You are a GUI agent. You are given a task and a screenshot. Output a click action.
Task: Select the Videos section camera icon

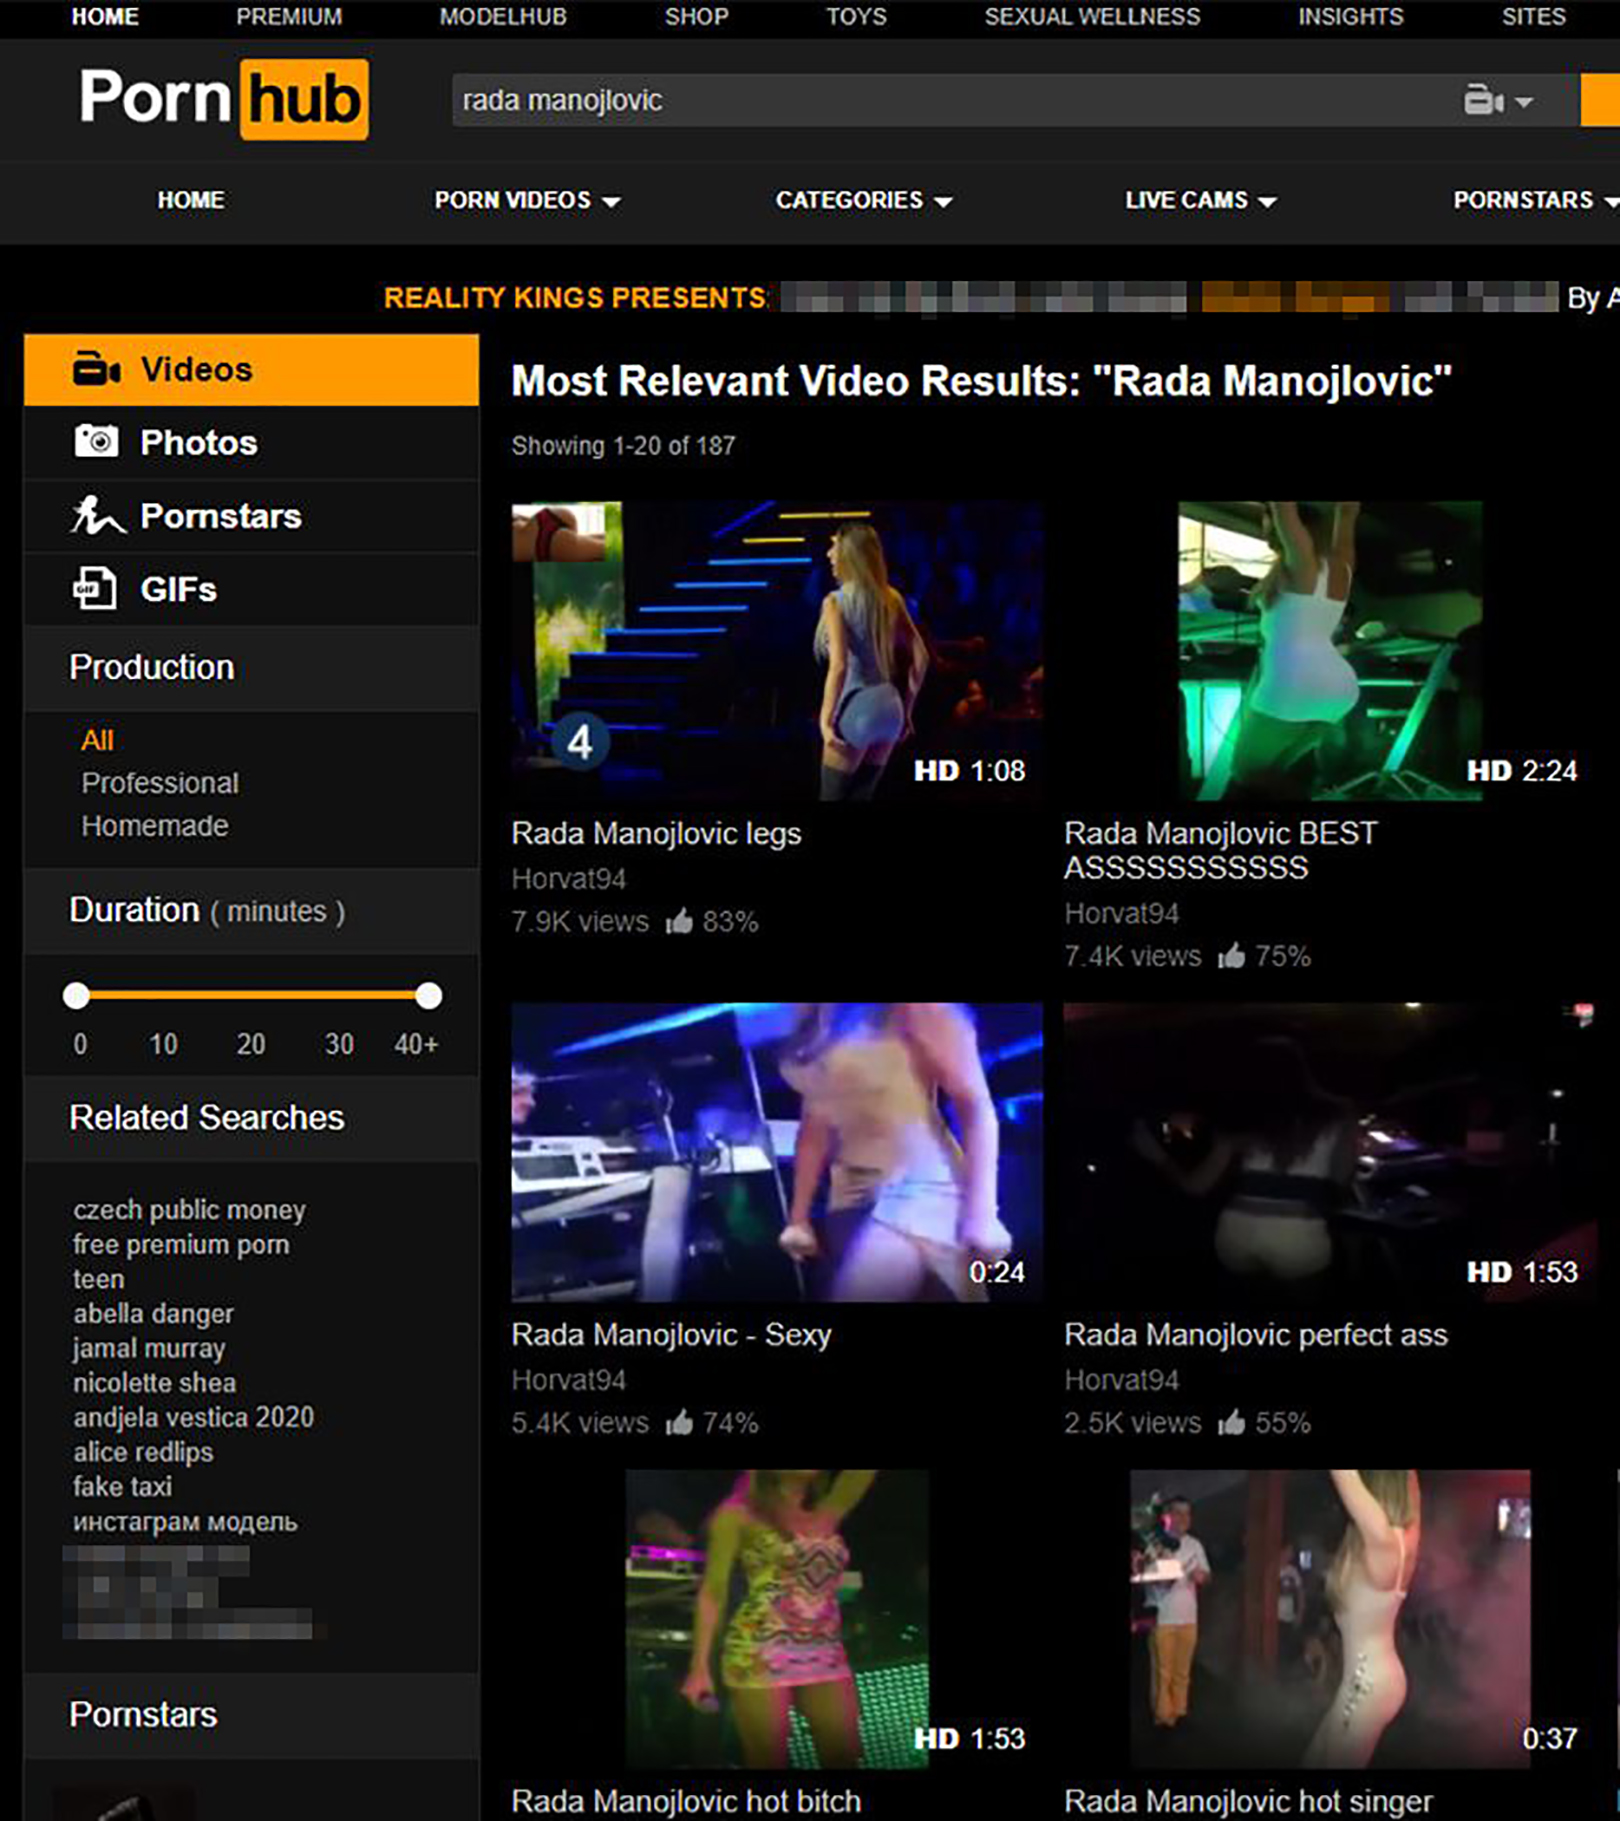tap(95, 369)
